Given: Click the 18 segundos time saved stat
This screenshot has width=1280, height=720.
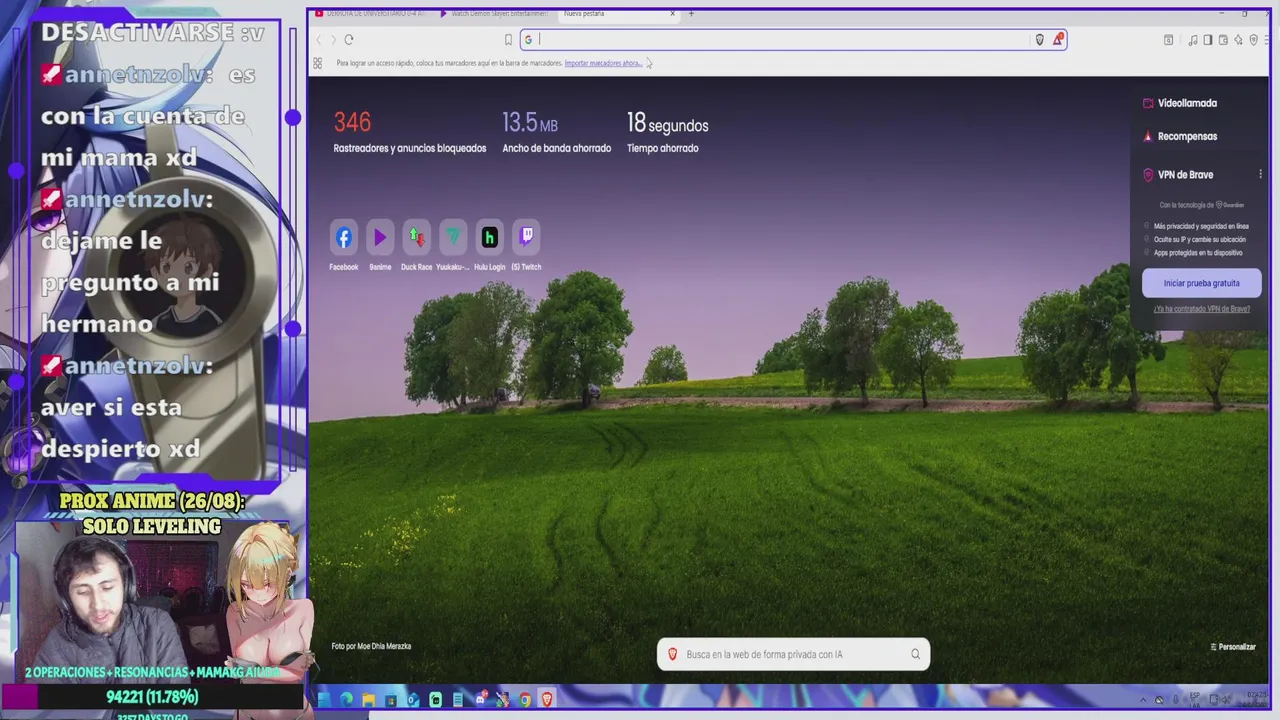Looking at the screenshot, I should pos(667,133).
